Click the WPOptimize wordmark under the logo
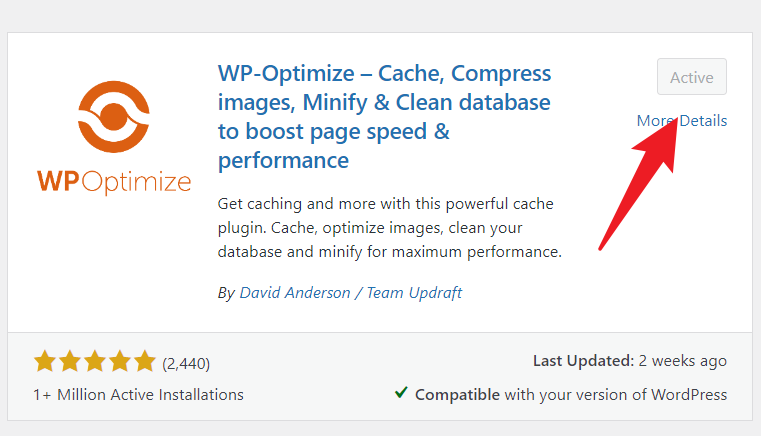This screenshot has width=761, height=436. click(x=113, y=181)
